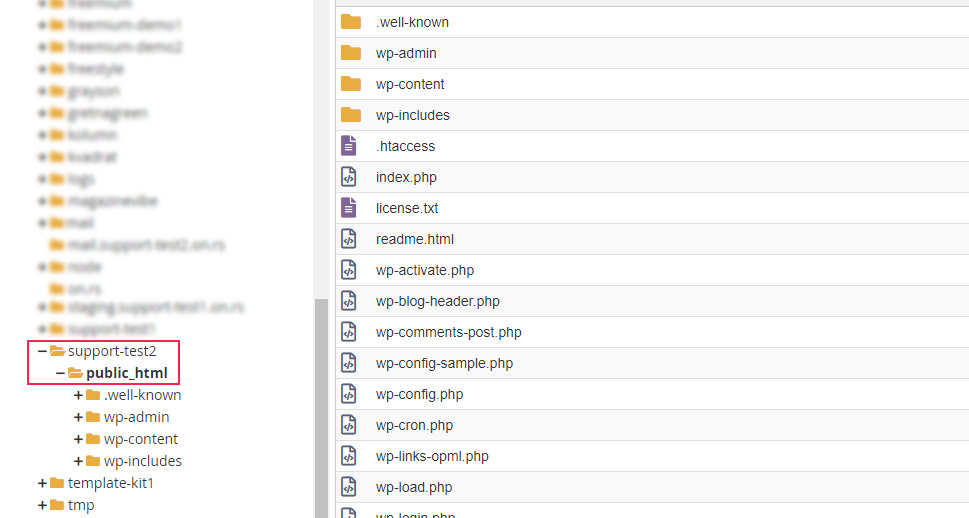
Task: Click the index.php code file icon
Action: tap(349, 177)
